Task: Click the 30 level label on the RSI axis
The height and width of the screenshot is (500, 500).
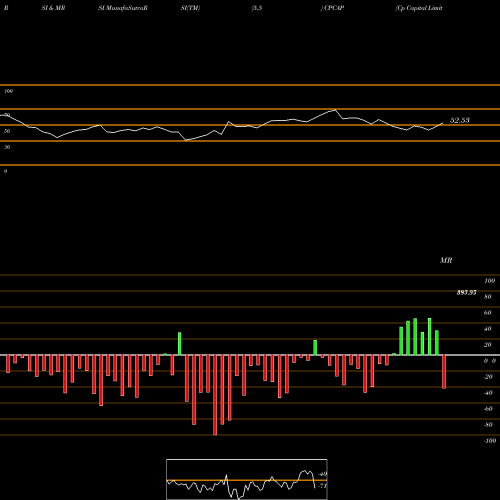Action: pyautogui.click(x=7, y=147)
